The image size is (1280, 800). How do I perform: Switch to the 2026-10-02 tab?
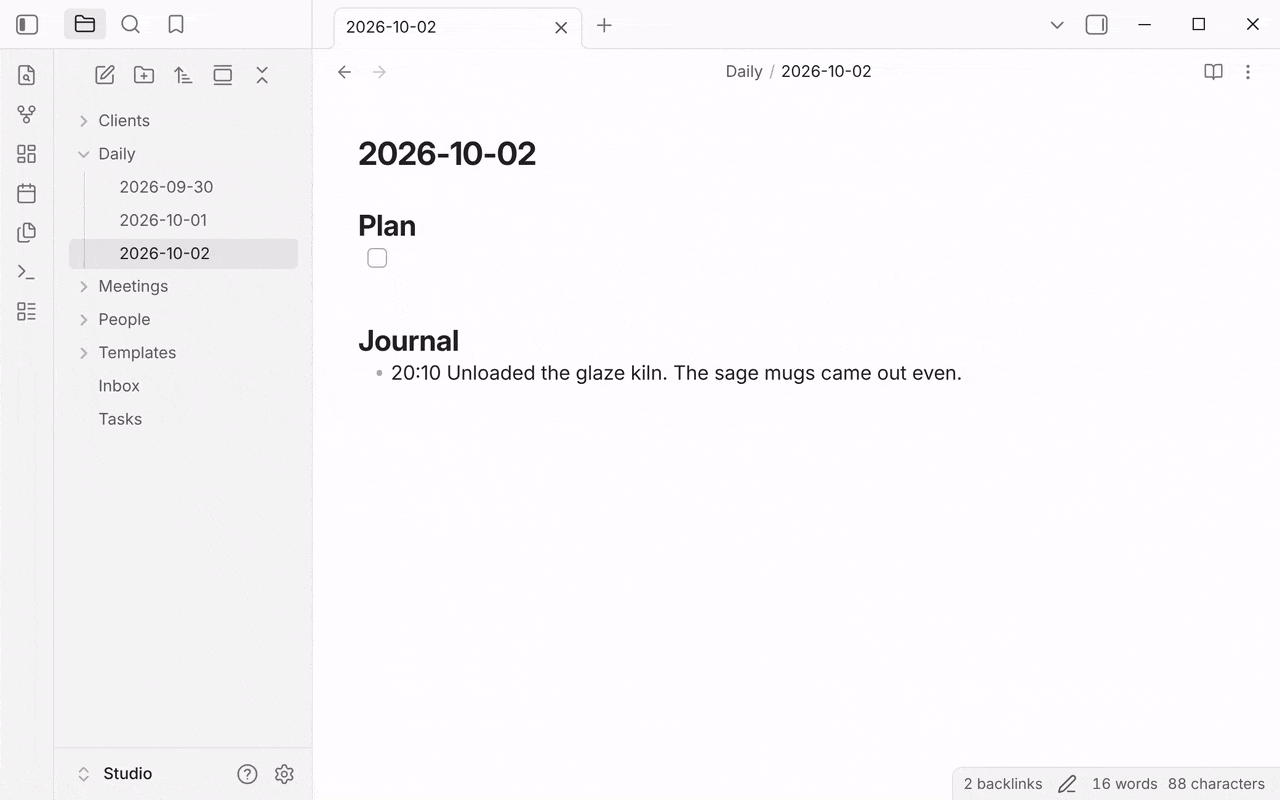pos(458,27)
